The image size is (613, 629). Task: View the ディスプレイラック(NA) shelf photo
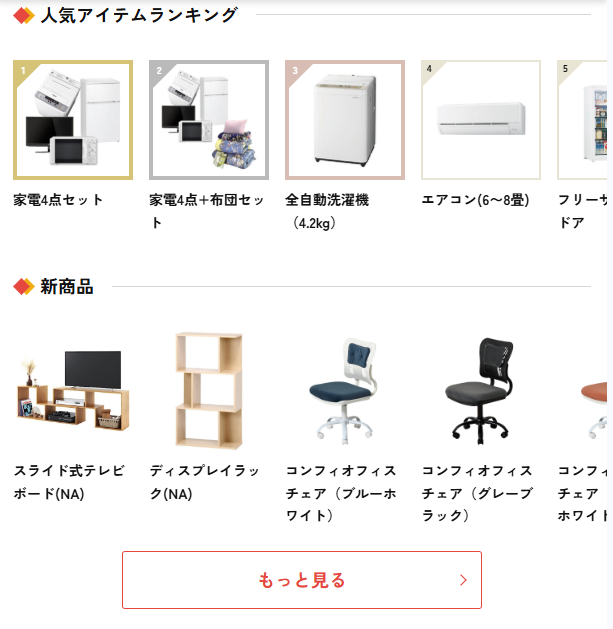point(209,389)
